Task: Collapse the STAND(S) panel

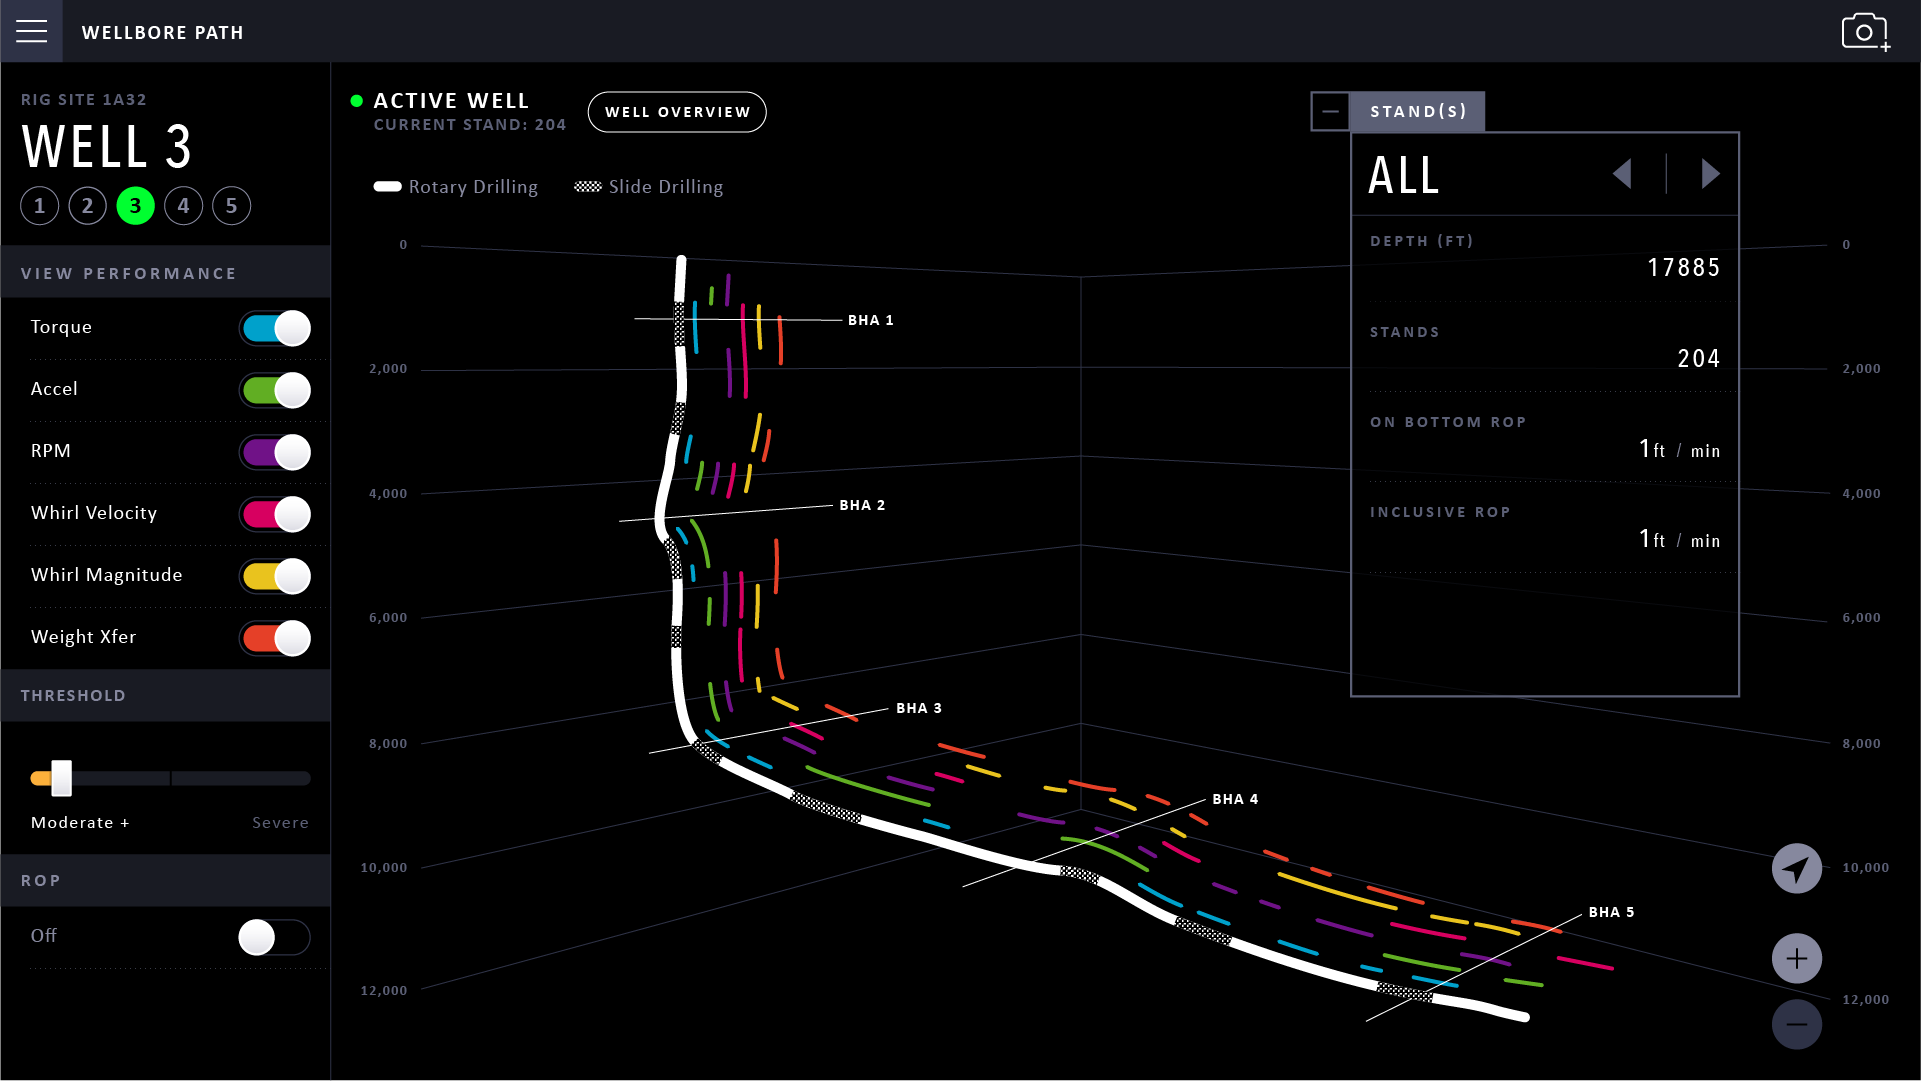Action: point(1330,111)
